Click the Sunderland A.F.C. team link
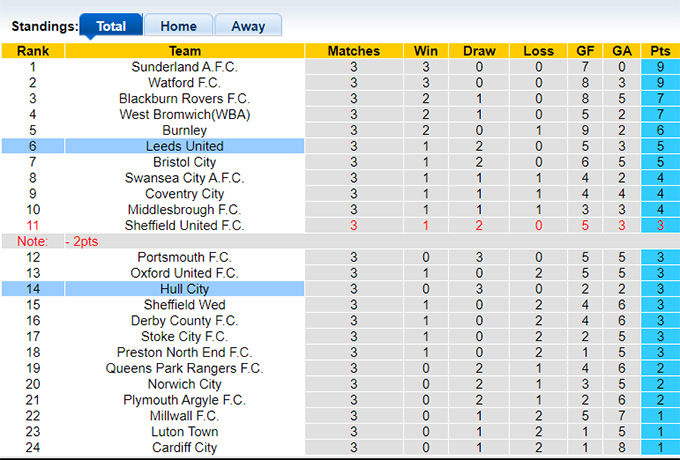Image resolution: width=680 pixels, height=460 pixels. tap(185, 67)
